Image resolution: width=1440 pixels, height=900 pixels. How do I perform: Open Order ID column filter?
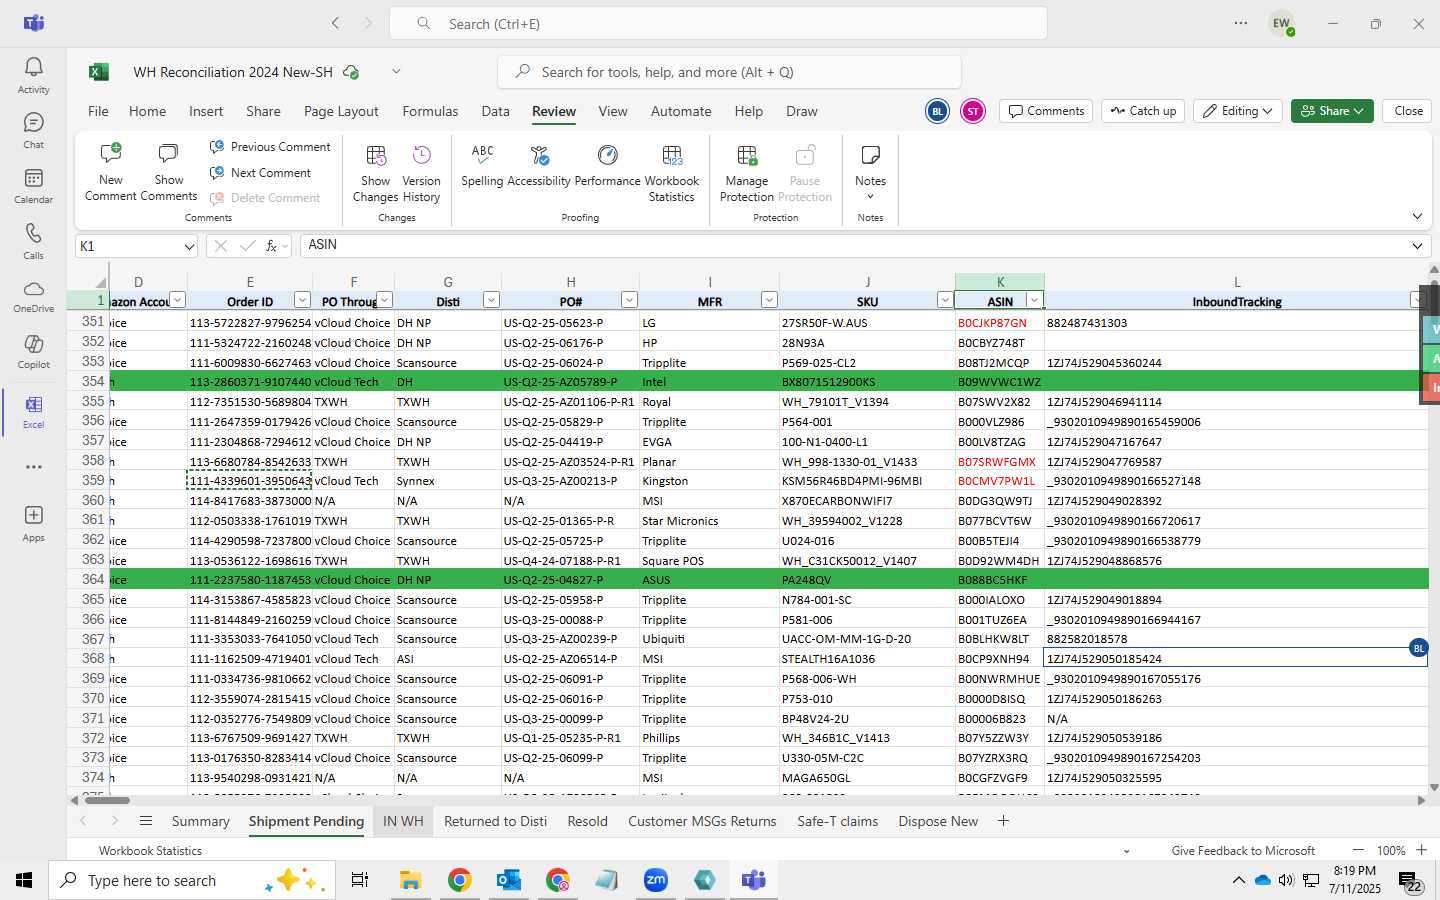click(302, 300)
